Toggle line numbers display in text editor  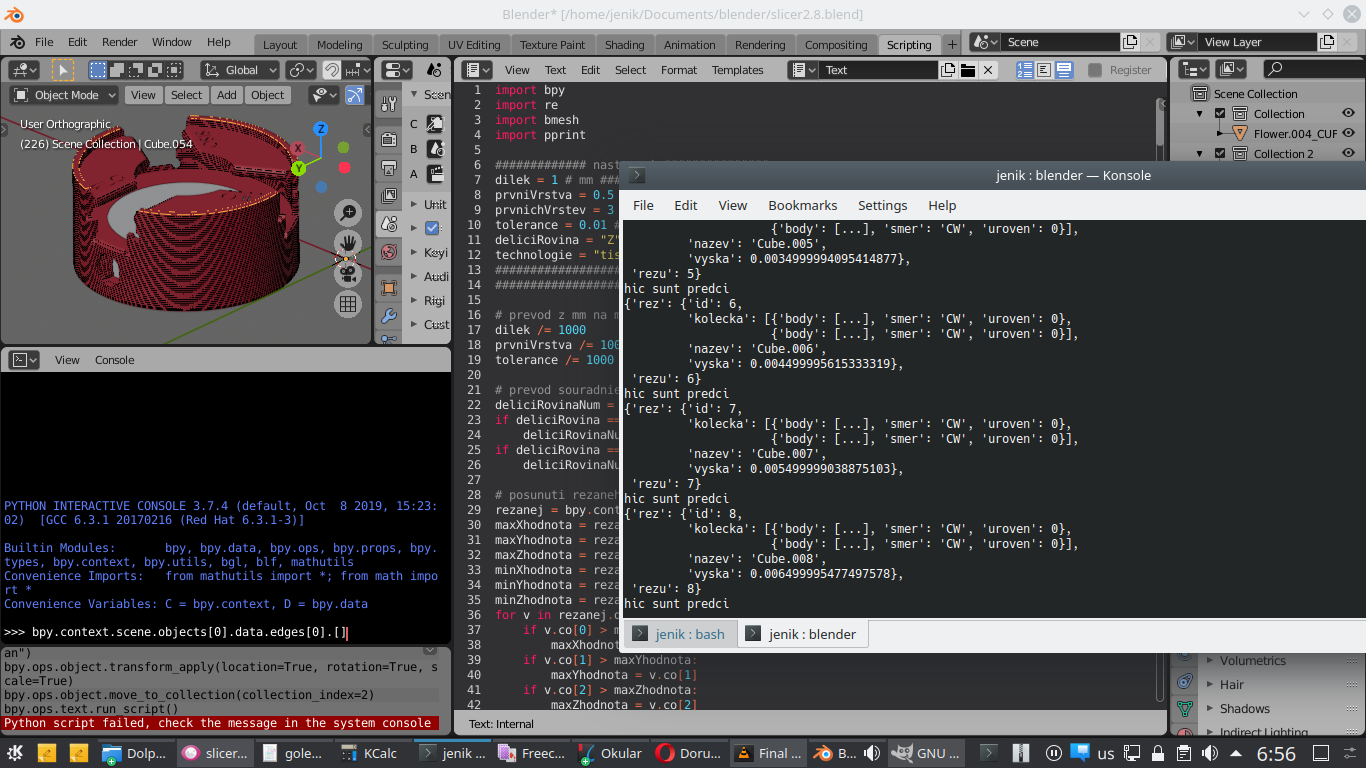1025,70
